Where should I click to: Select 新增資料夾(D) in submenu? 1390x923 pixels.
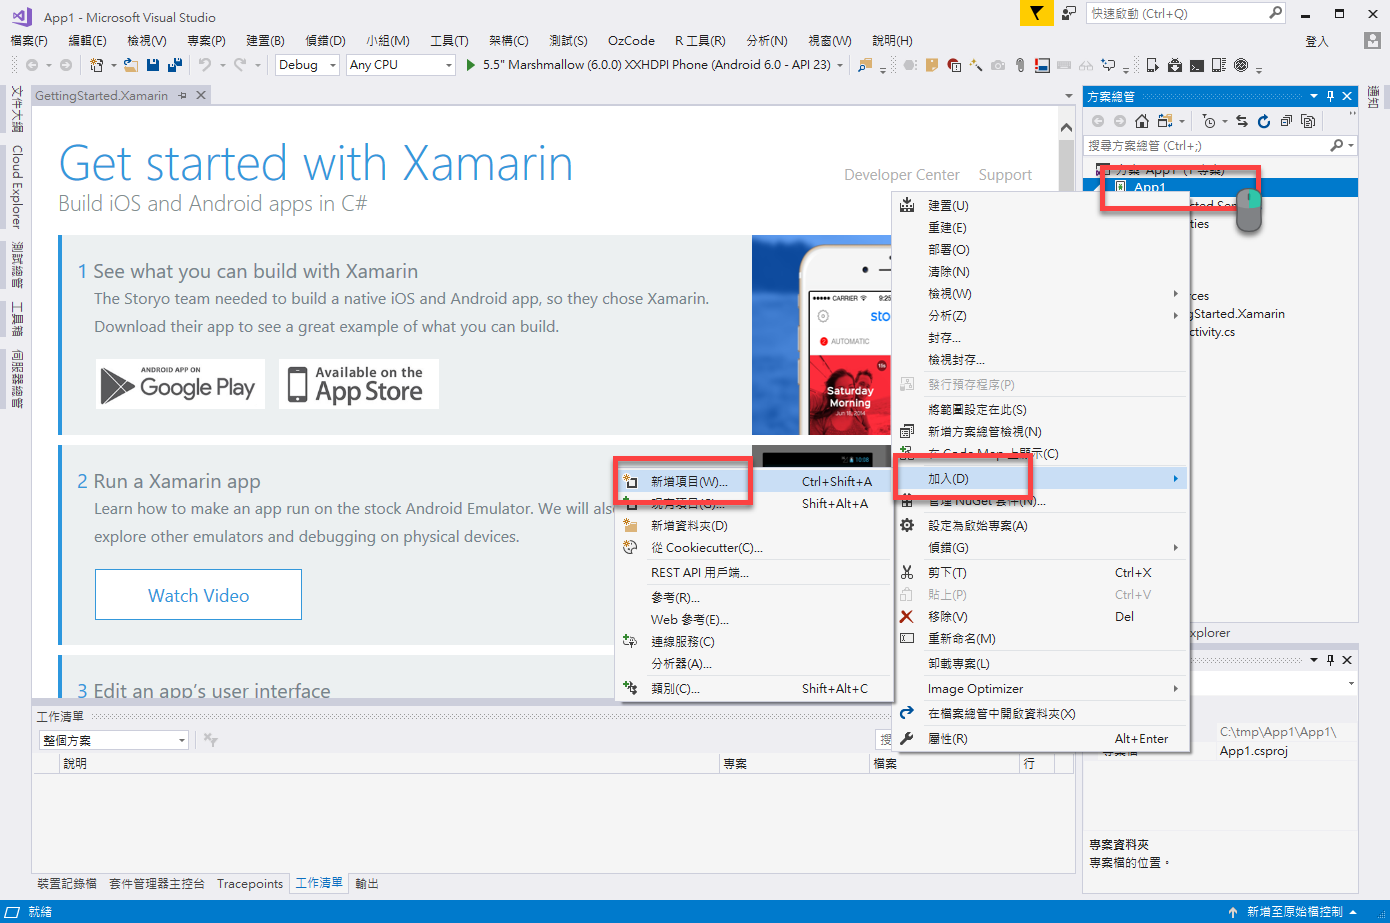tap(754, 526)
